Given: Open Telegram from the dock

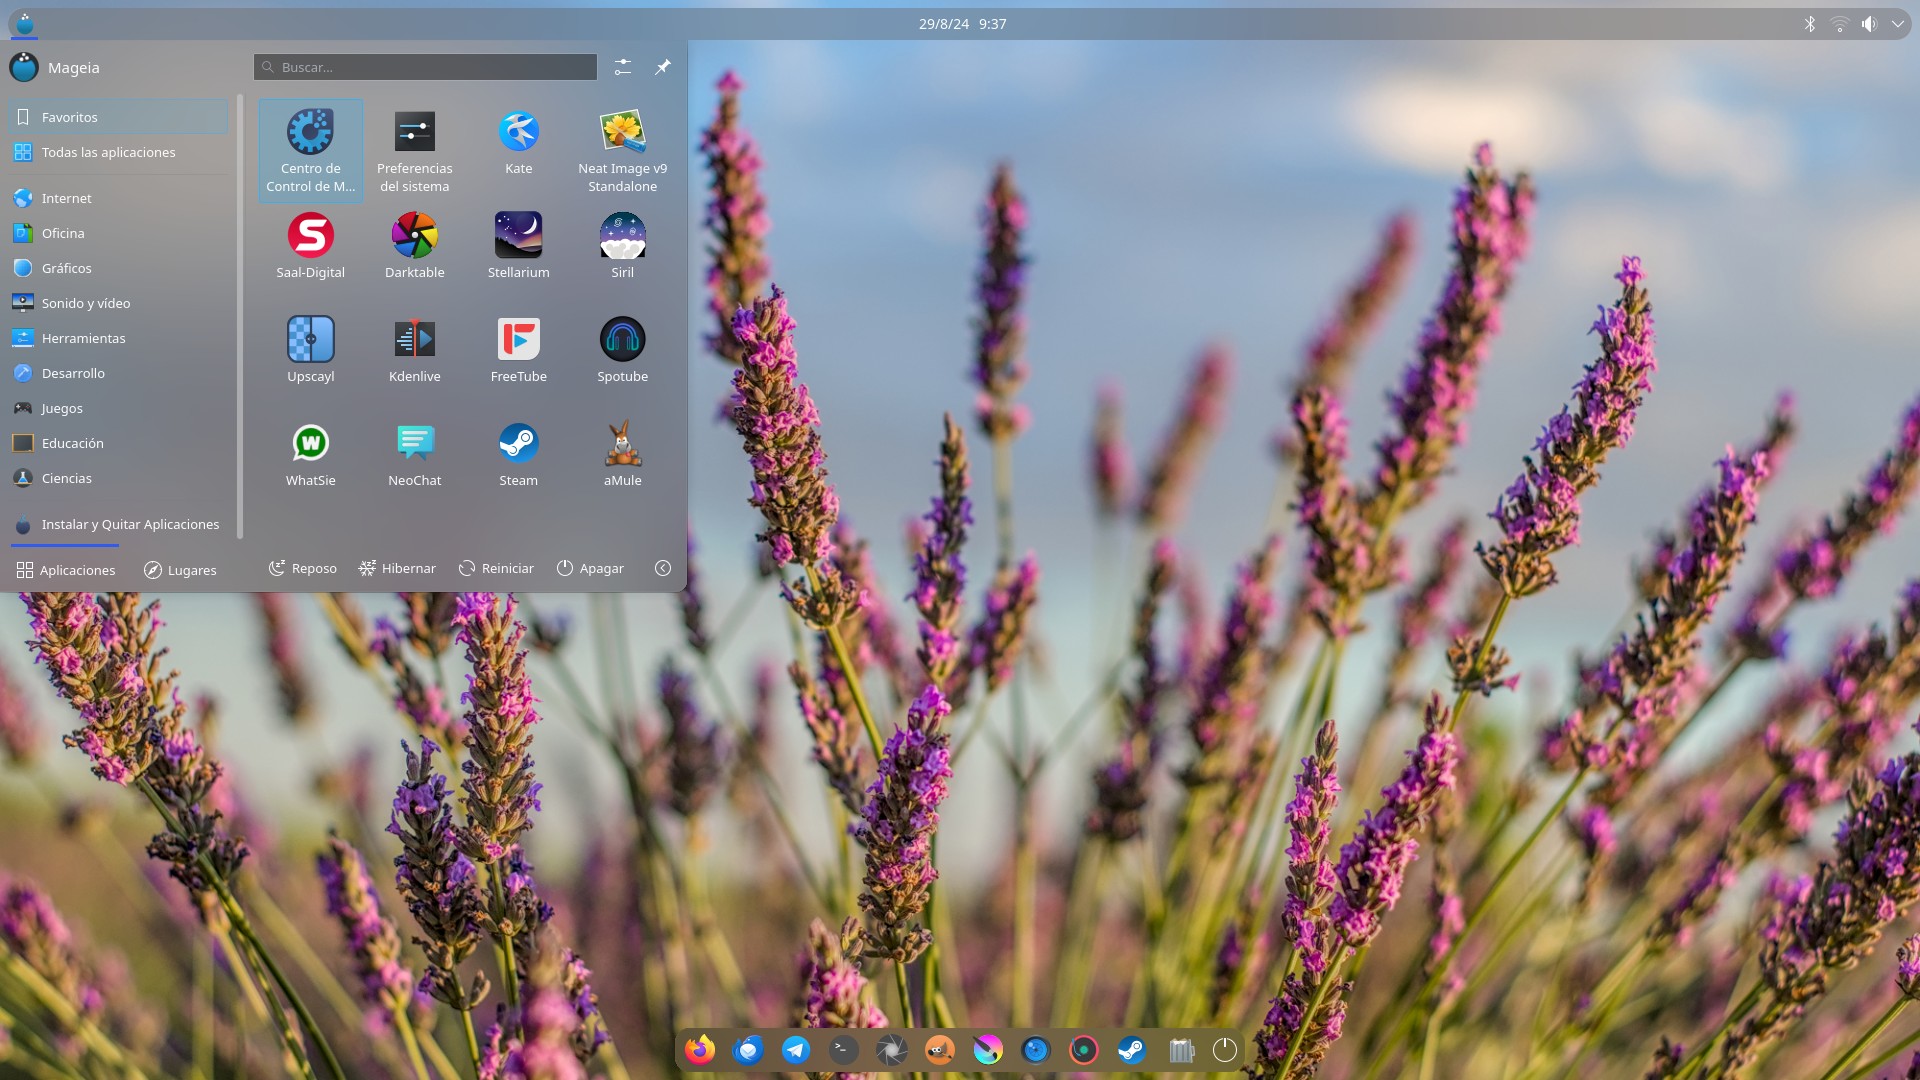Looking at the screenshot, I should pos(796,1050).
